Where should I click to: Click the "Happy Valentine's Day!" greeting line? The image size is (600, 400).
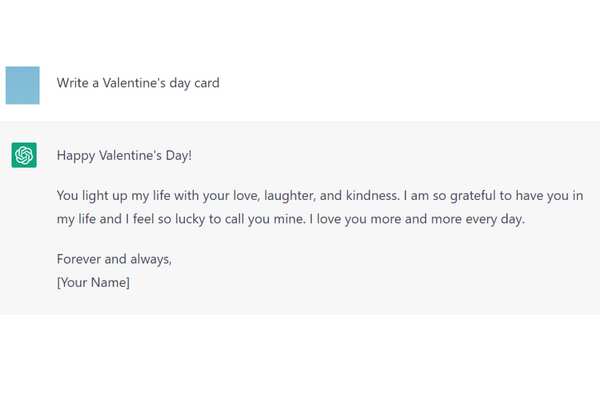[x=124, y=155]
